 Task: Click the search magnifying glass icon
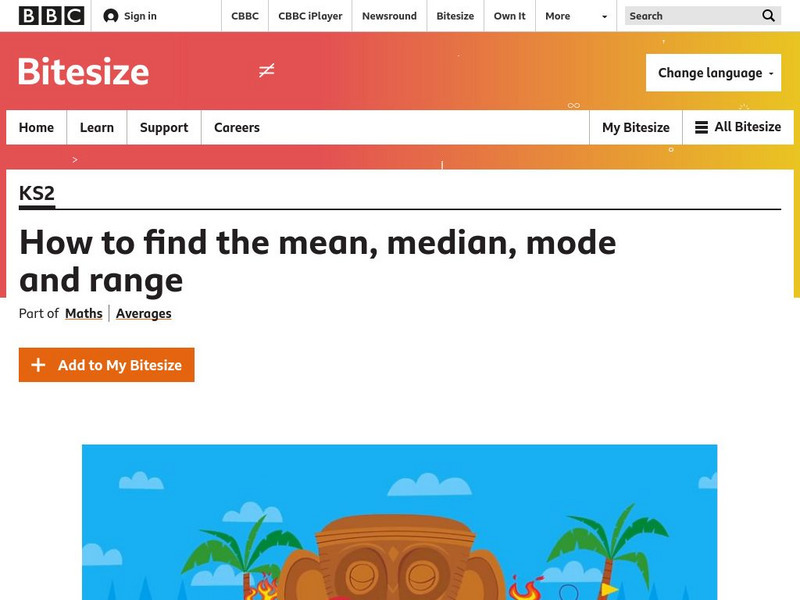tap(768, 16)
